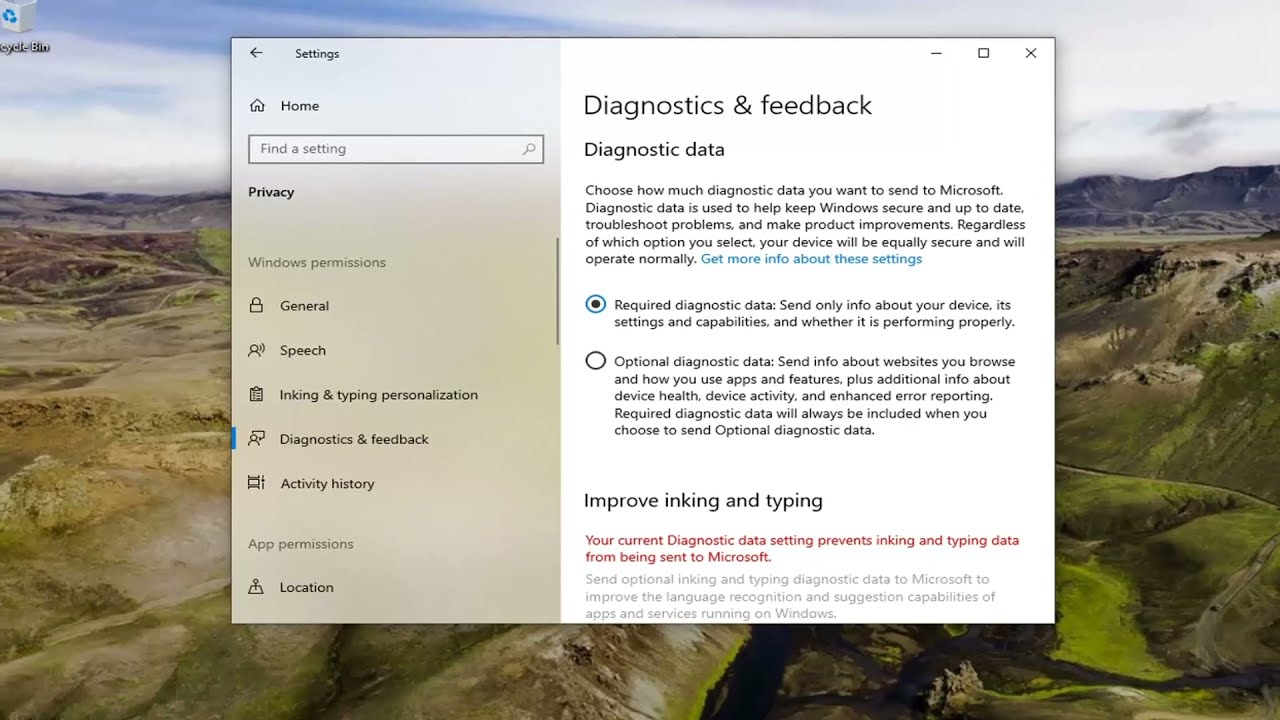Click the search magnifier in Find a setting
Viewport: 1280px width, 720px height.
point(529,149)
